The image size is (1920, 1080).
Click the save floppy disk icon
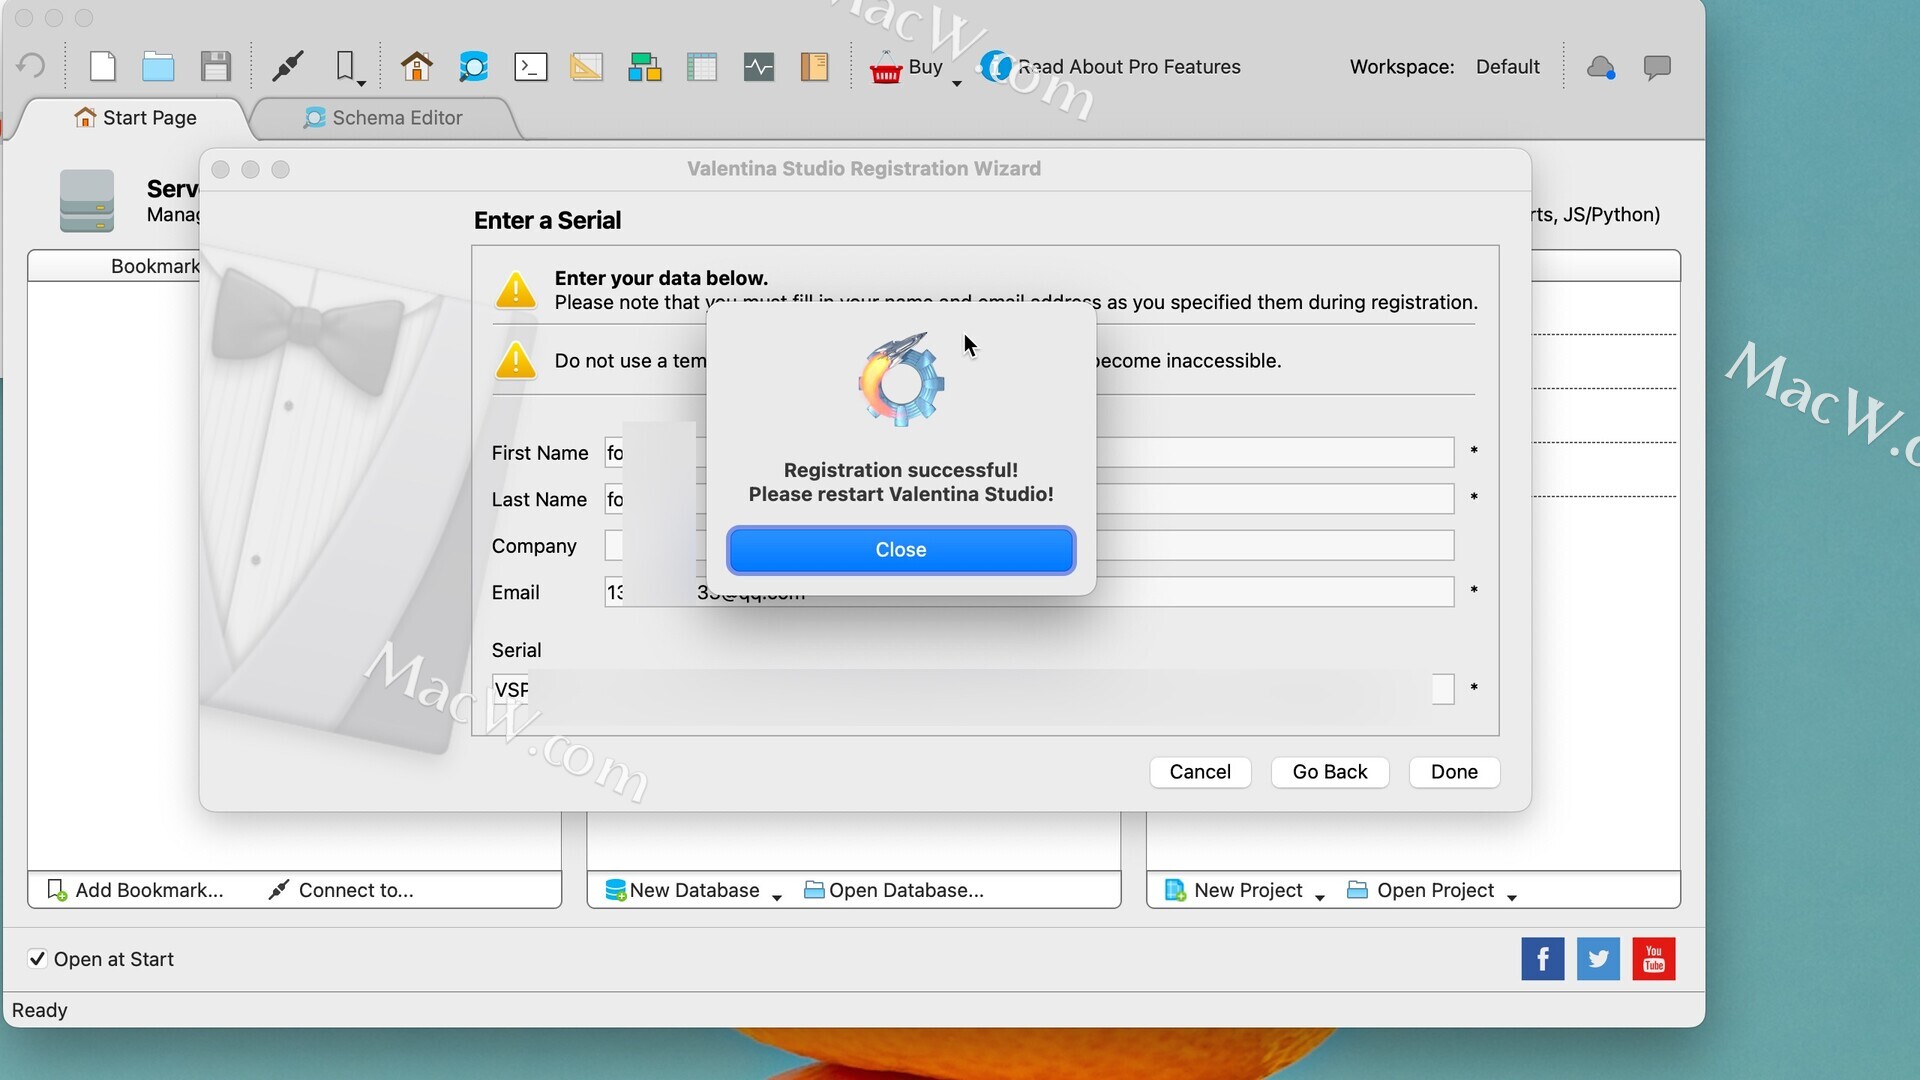216,67
